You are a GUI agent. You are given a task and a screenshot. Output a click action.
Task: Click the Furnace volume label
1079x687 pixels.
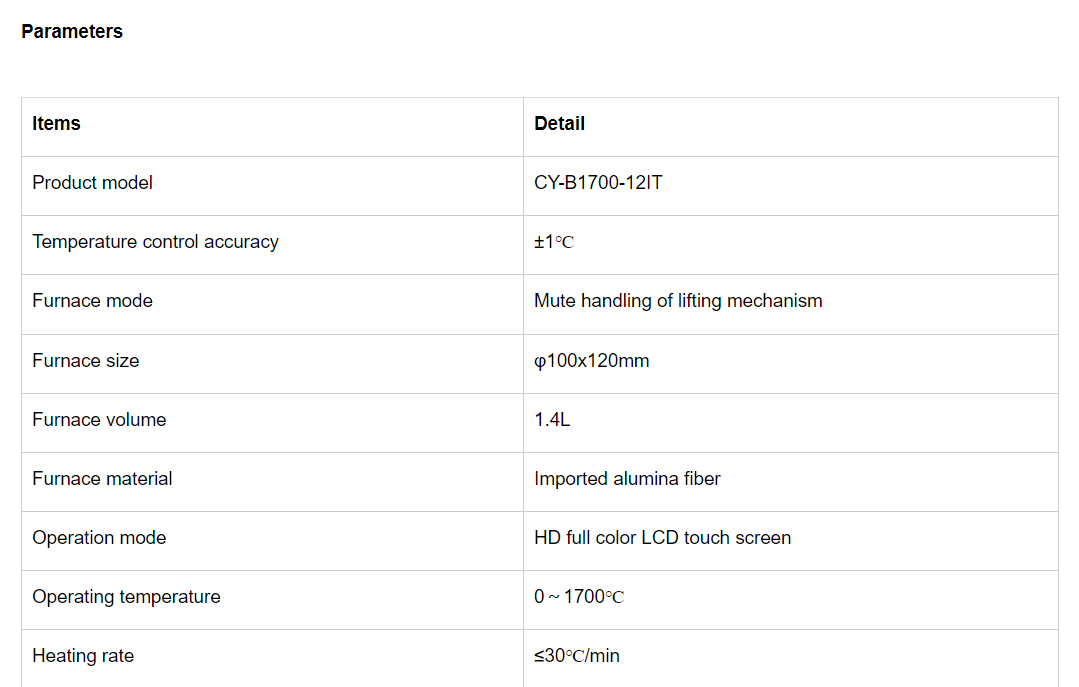(x=99, y=420)
